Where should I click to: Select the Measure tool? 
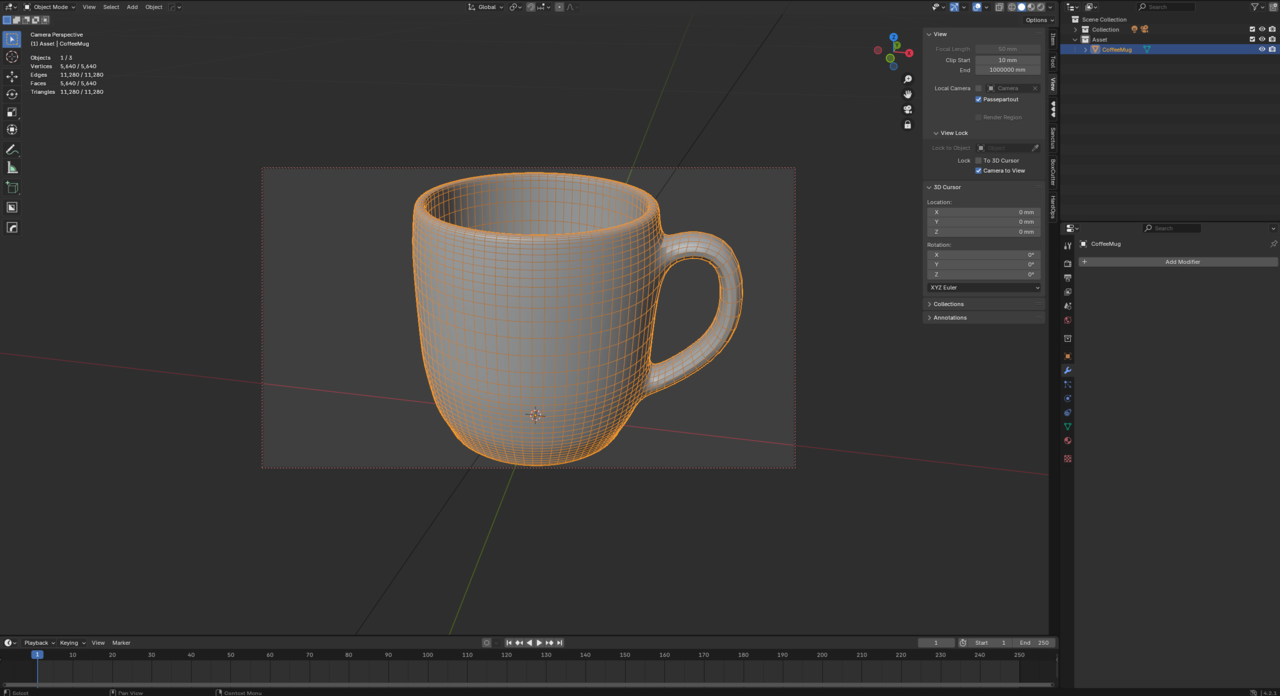click(x=12, y=168)
